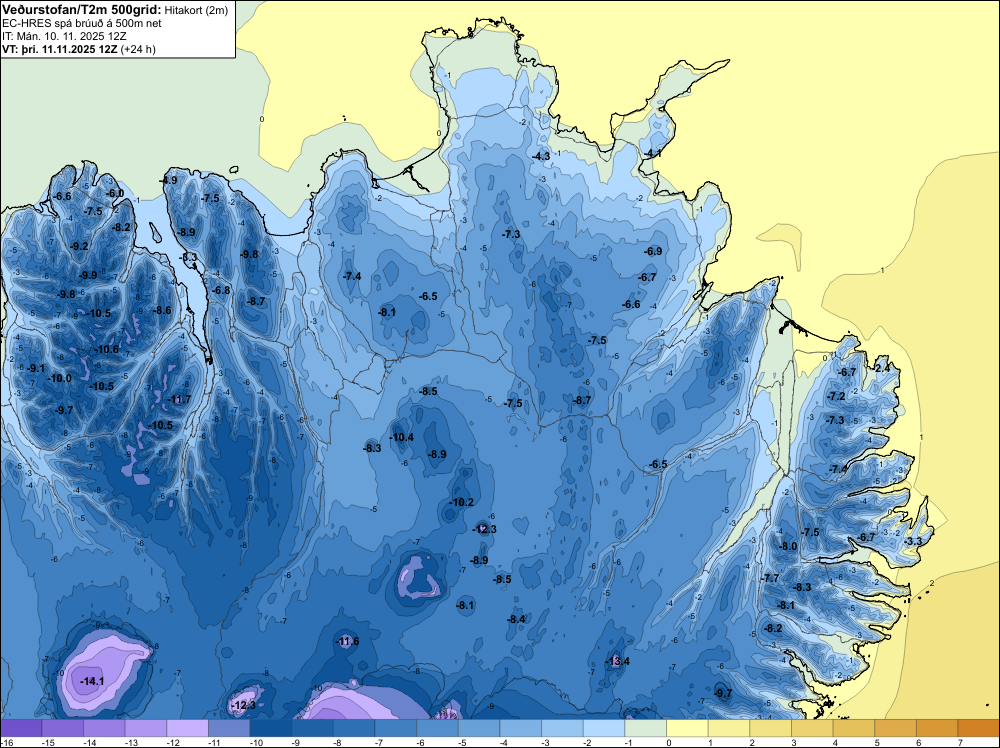
Task: Click the -8.4 temperature label
Action: (517, 619)
